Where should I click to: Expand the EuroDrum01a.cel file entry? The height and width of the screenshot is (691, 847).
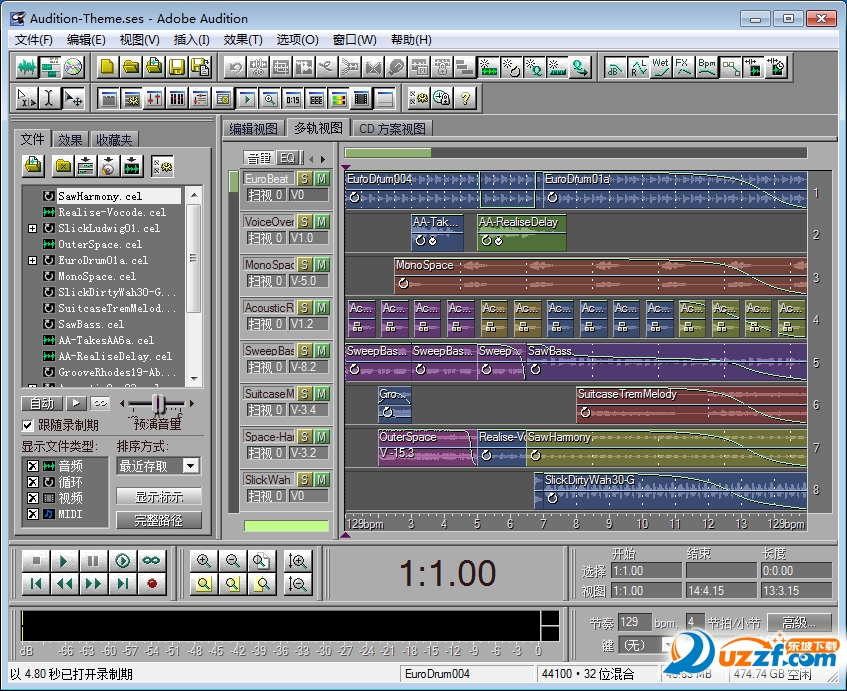pyautogui.click(x=33, y=261)
